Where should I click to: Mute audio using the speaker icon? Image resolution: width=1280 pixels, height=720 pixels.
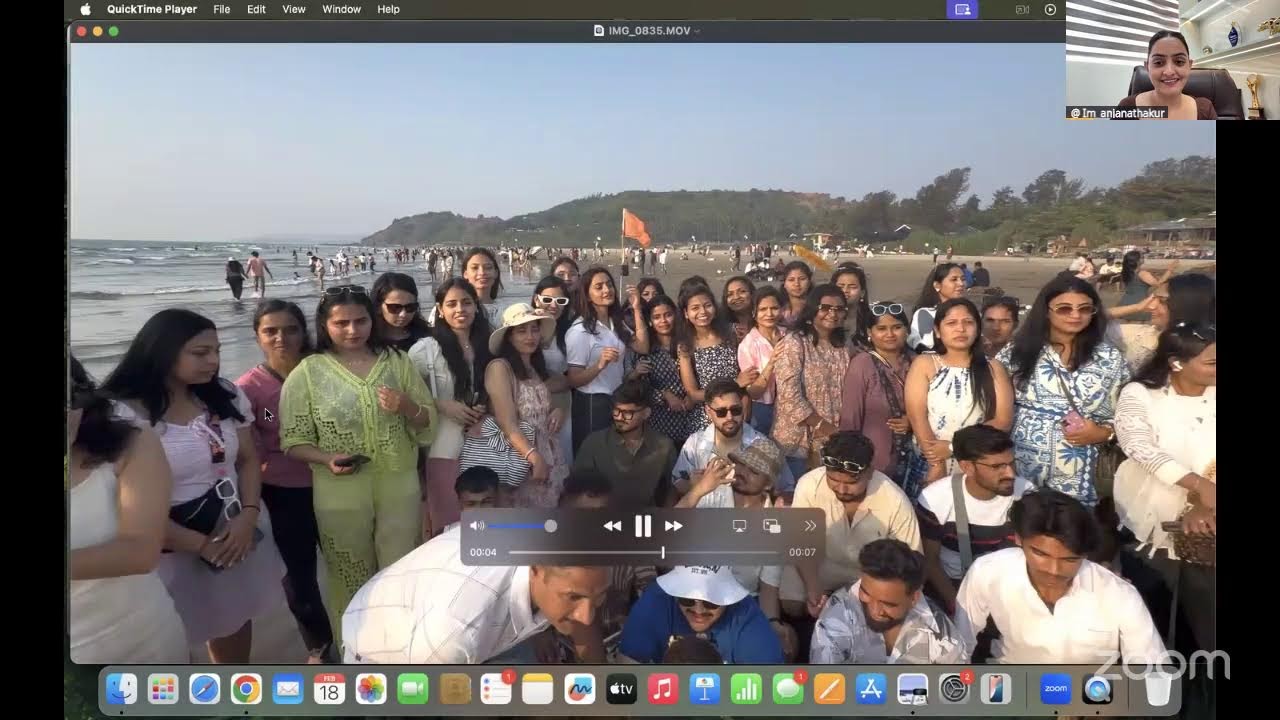coord(477,526)
